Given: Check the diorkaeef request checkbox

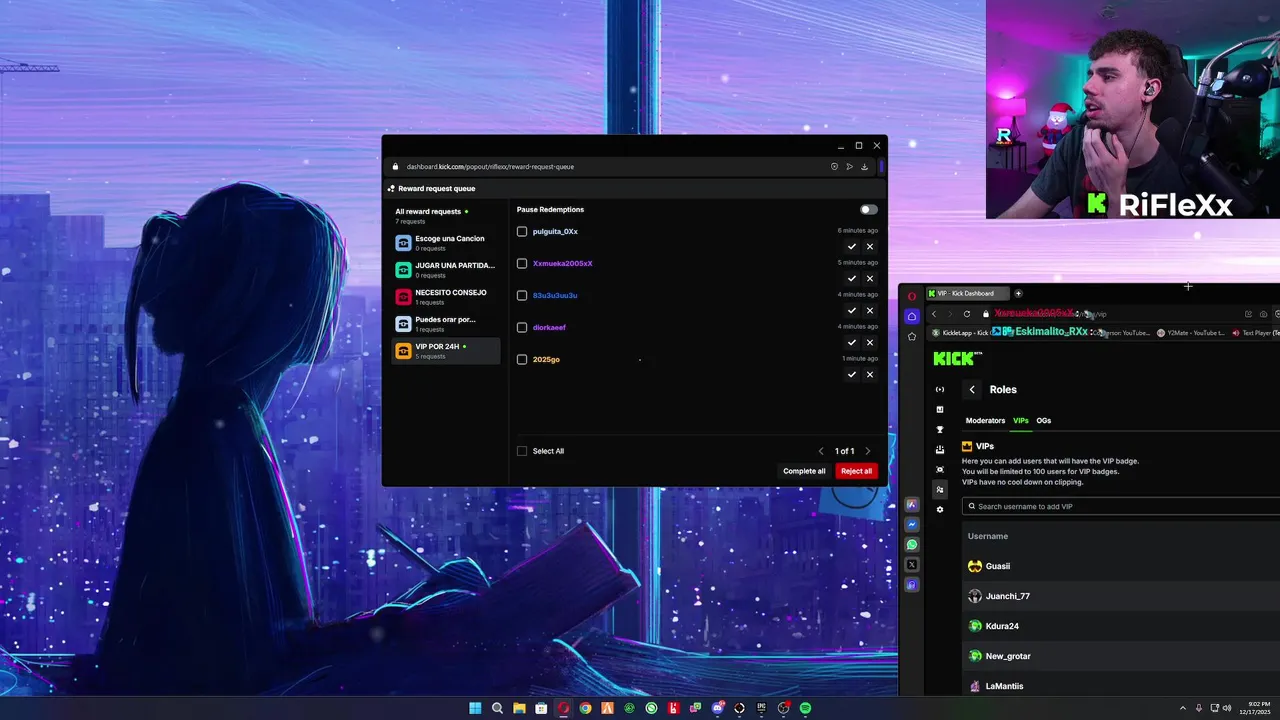Looking at the screenshot, I should (522, 328).
